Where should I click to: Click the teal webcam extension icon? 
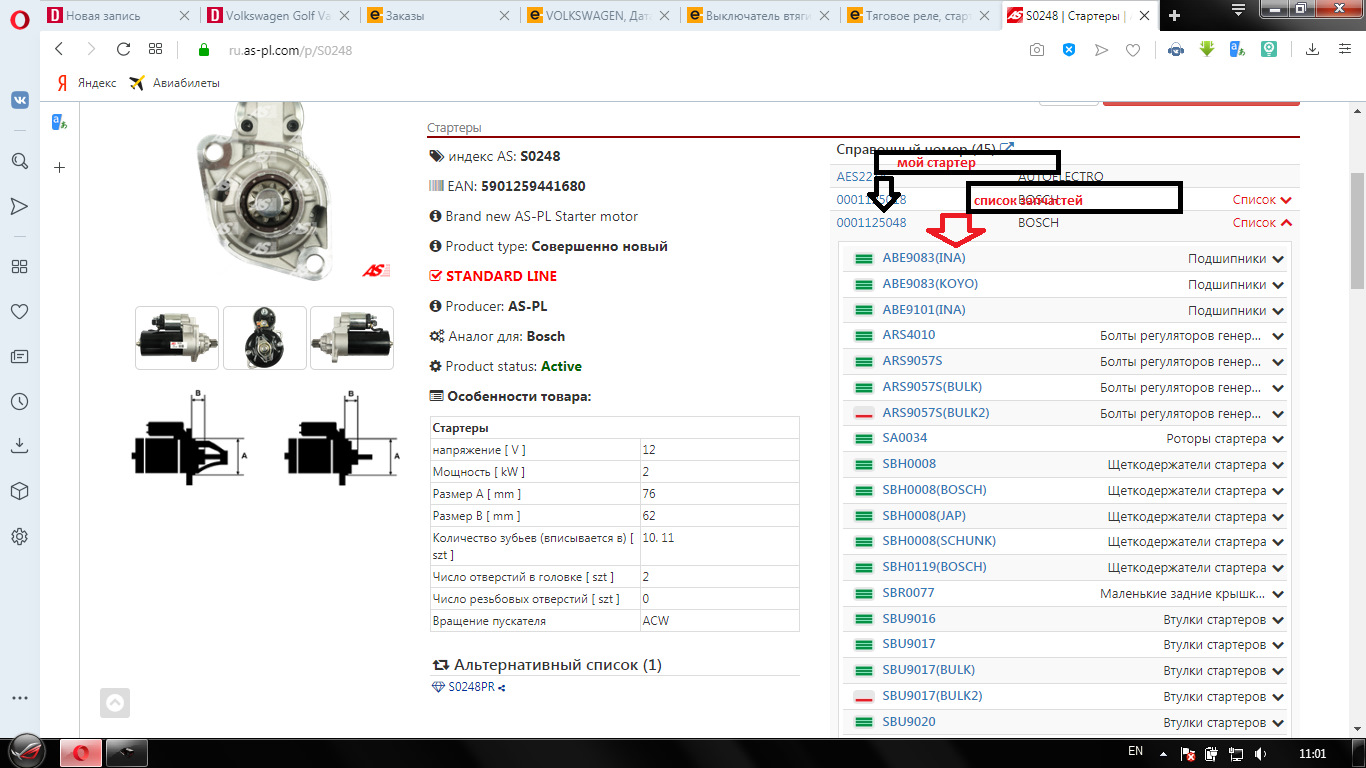[1269, 49]
